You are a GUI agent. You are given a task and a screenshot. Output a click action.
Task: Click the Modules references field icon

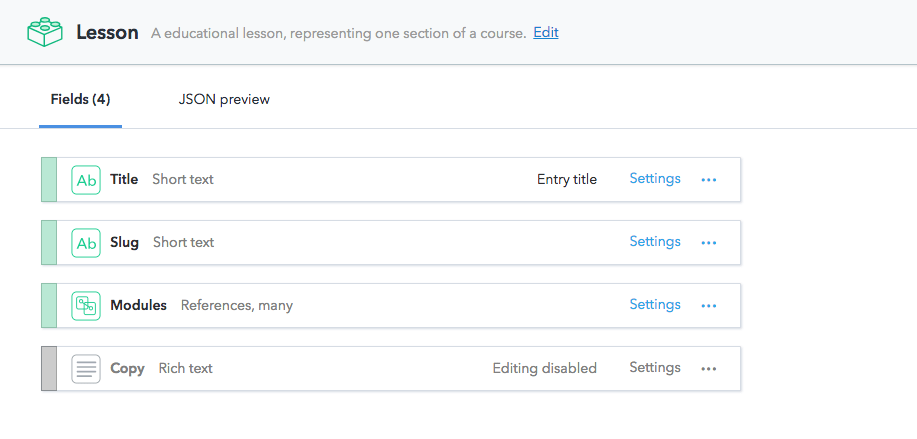tap(86, 306)
